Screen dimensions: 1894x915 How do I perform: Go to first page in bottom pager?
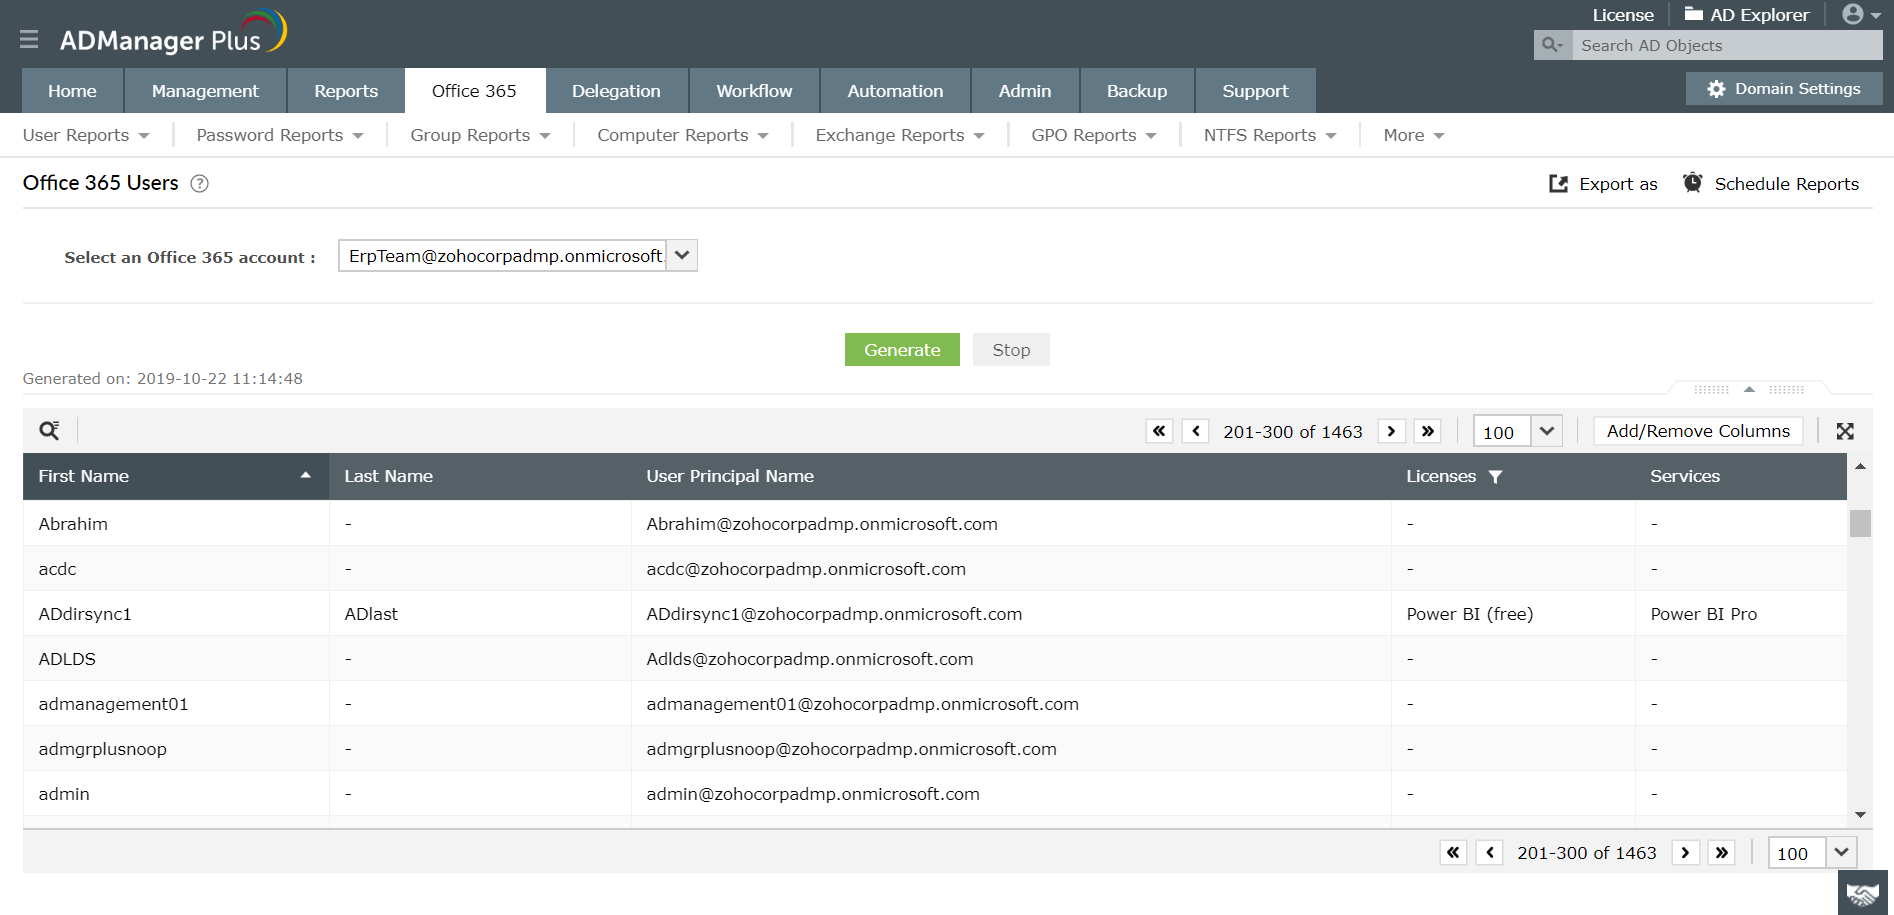click(x=1453, y=852)
